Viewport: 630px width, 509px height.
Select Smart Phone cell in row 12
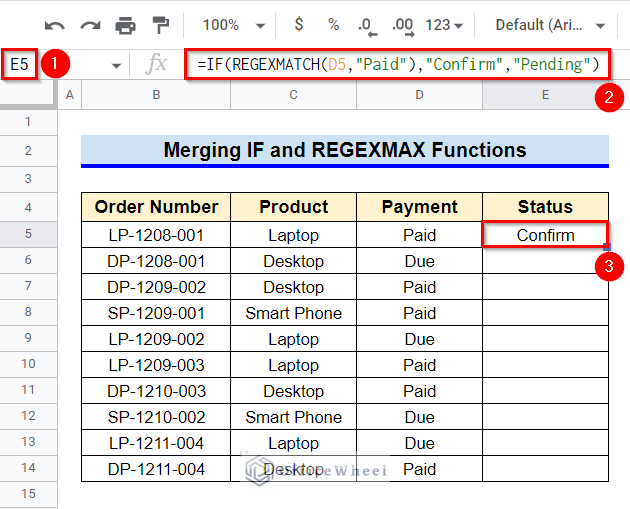point(293,417)
